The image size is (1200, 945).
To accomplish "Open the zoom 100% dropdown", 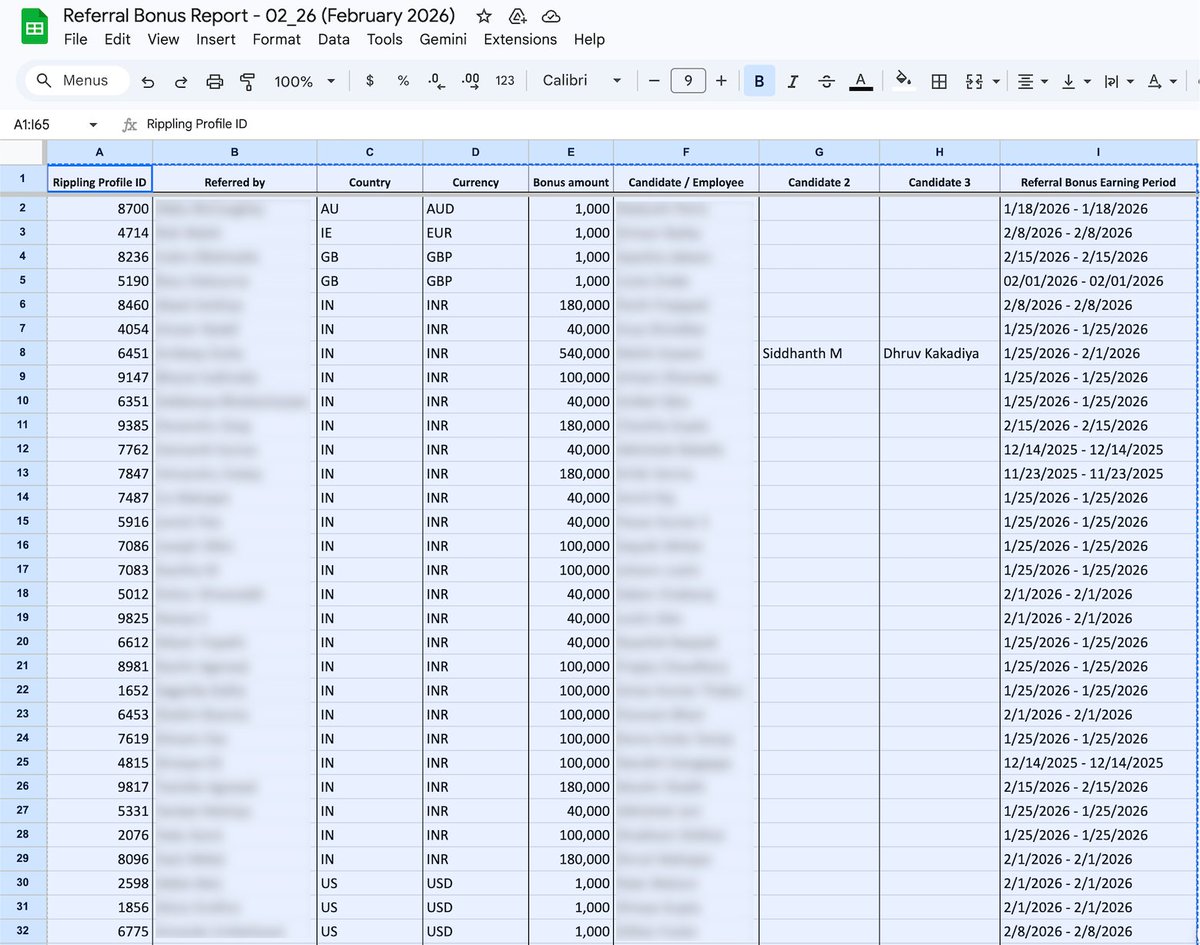I will tap(305, 81).
